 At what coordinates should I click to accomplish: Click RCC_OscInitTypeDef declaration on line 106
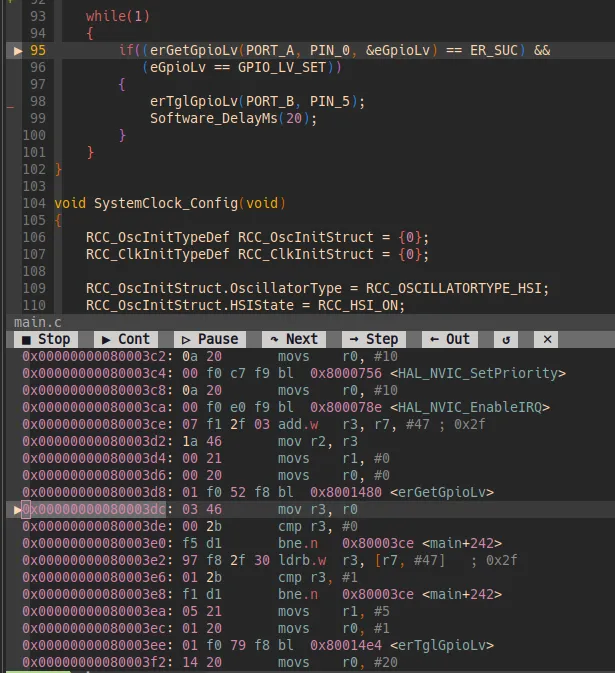point(158,237)
